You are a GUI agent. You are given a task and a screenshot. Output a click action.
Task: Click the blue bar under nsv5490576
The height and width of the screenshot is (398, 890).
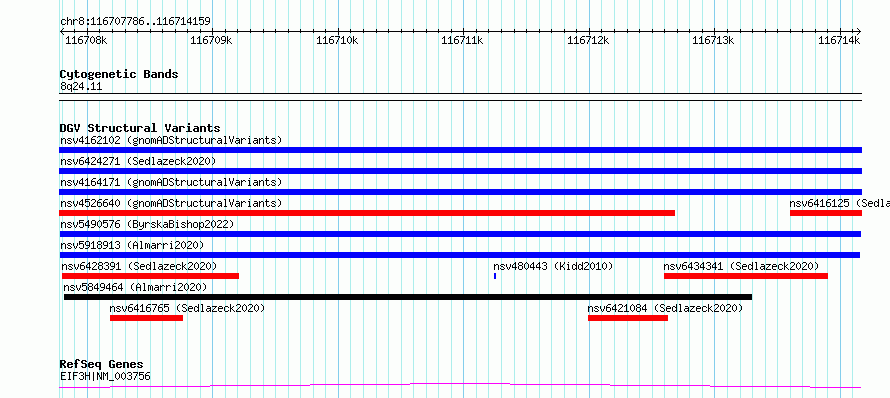coord(460,234)
